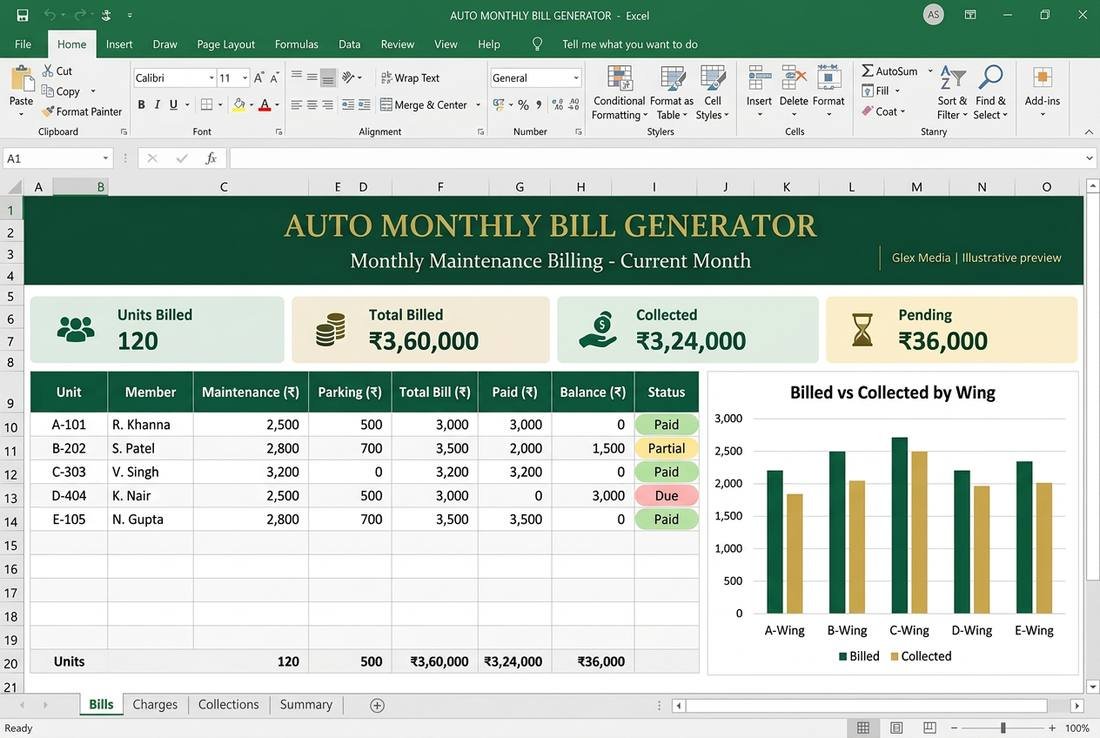The width and height of the screenshot is (1100, 738).
Task: Collapse the ribbon with the chevron
Action: (1088, 132)
